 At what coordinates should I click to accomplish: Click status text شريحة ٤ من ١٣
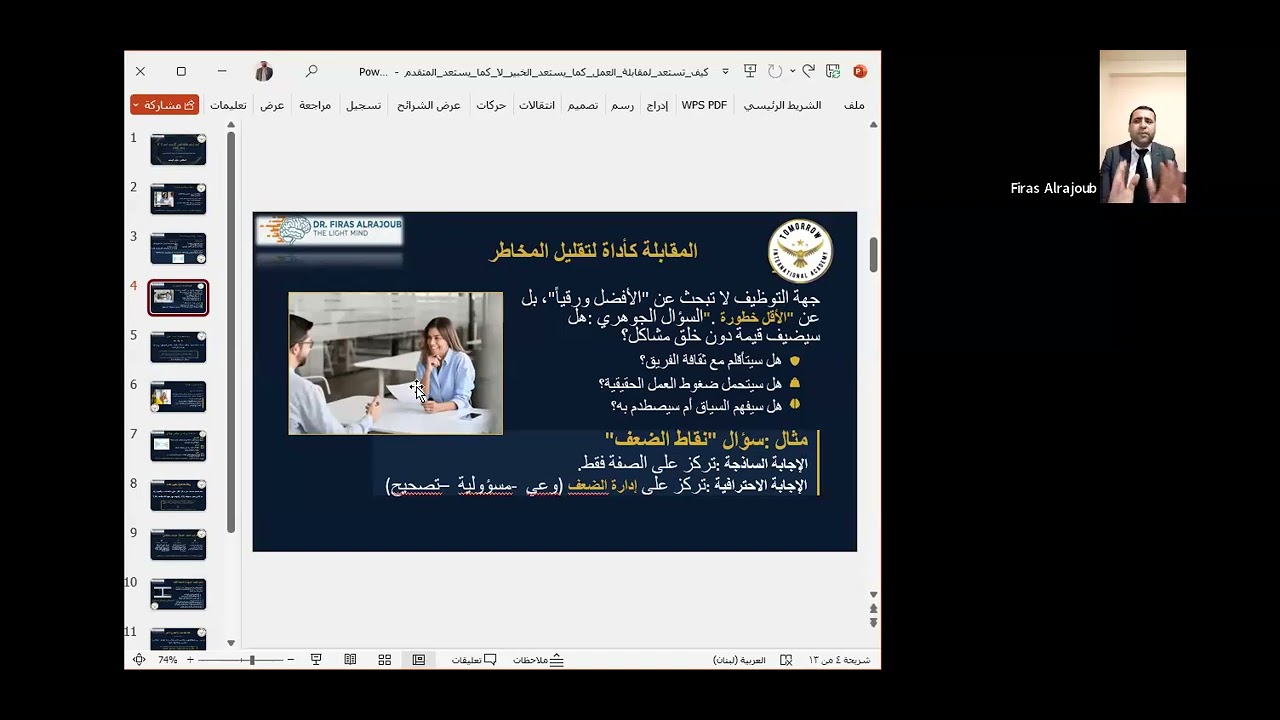[x=839, y=660]
